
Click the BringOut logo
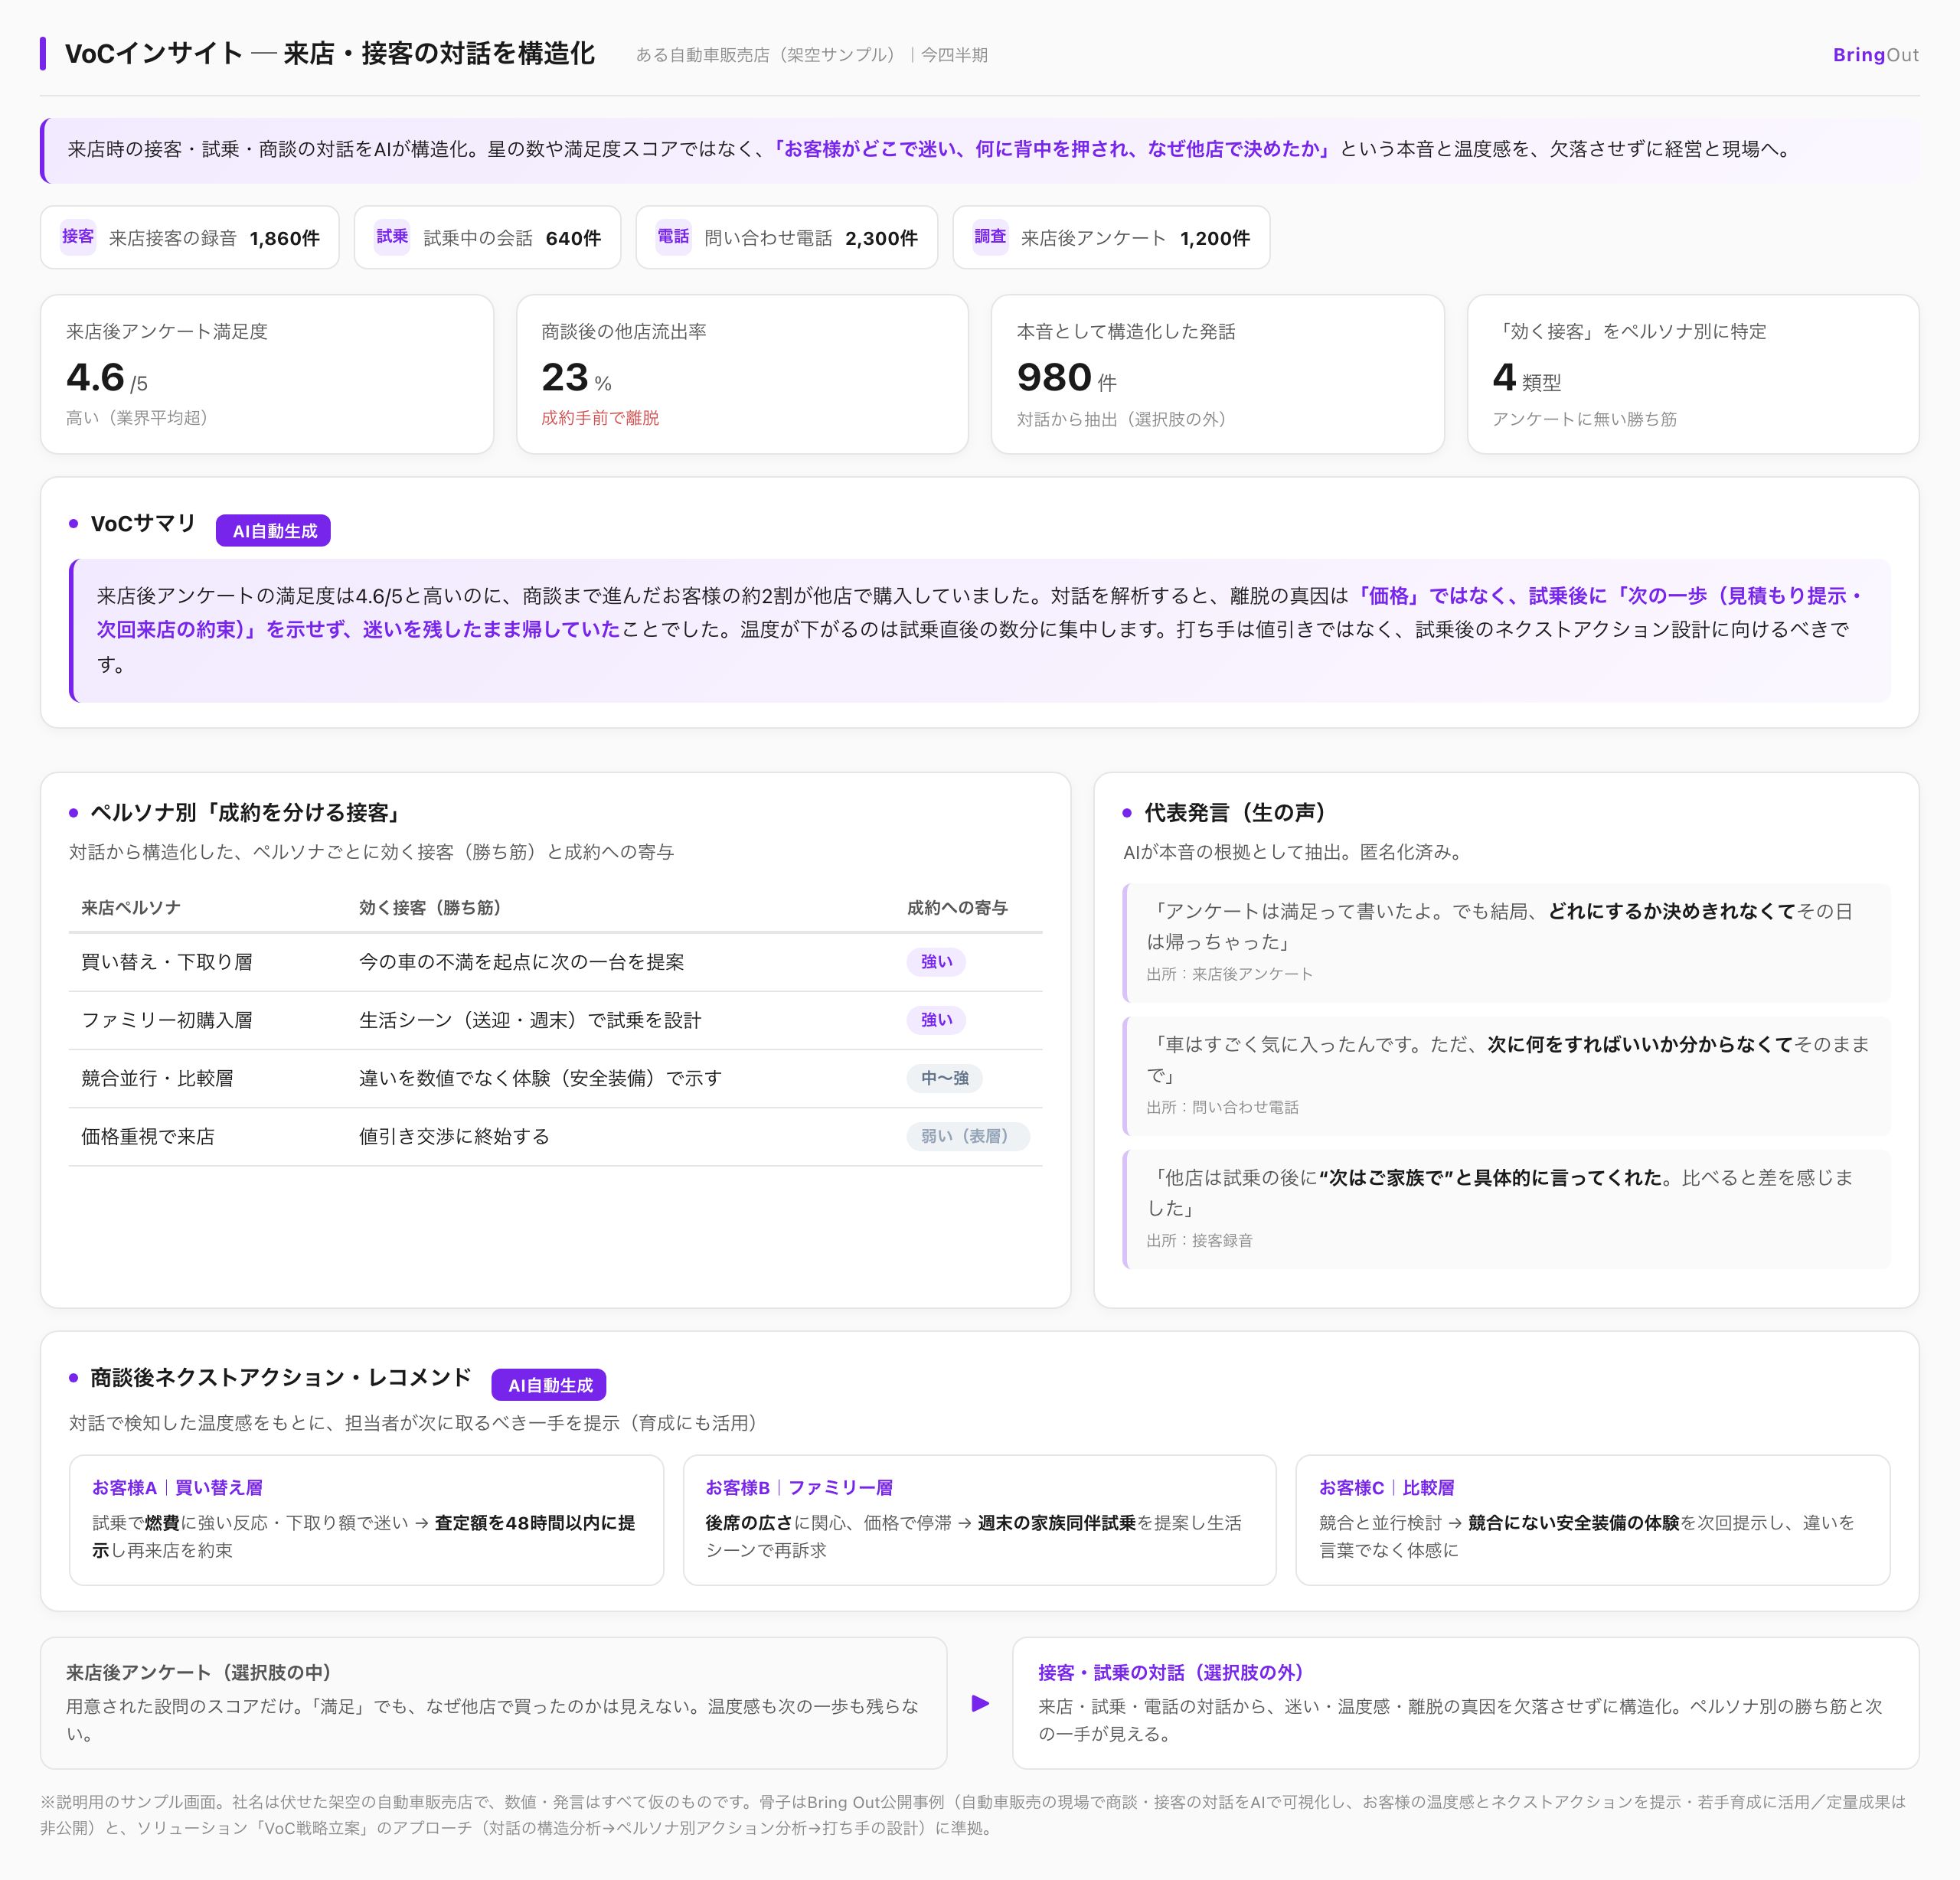[x=1875, y=55]
